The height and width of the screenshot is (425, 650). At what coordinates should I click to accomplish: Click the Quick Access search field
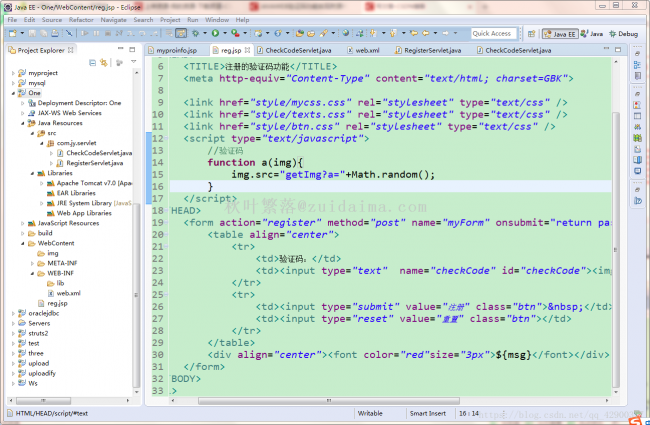[493, 33]
